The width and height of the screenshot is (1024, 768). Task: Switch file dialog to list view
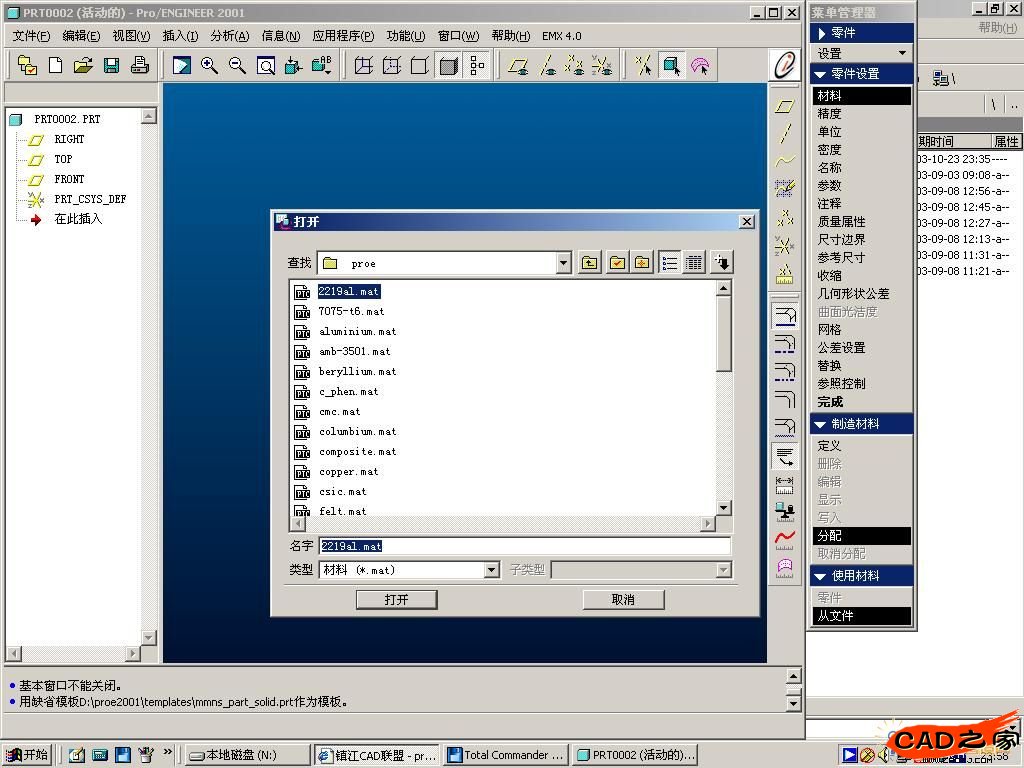point(669,263)
